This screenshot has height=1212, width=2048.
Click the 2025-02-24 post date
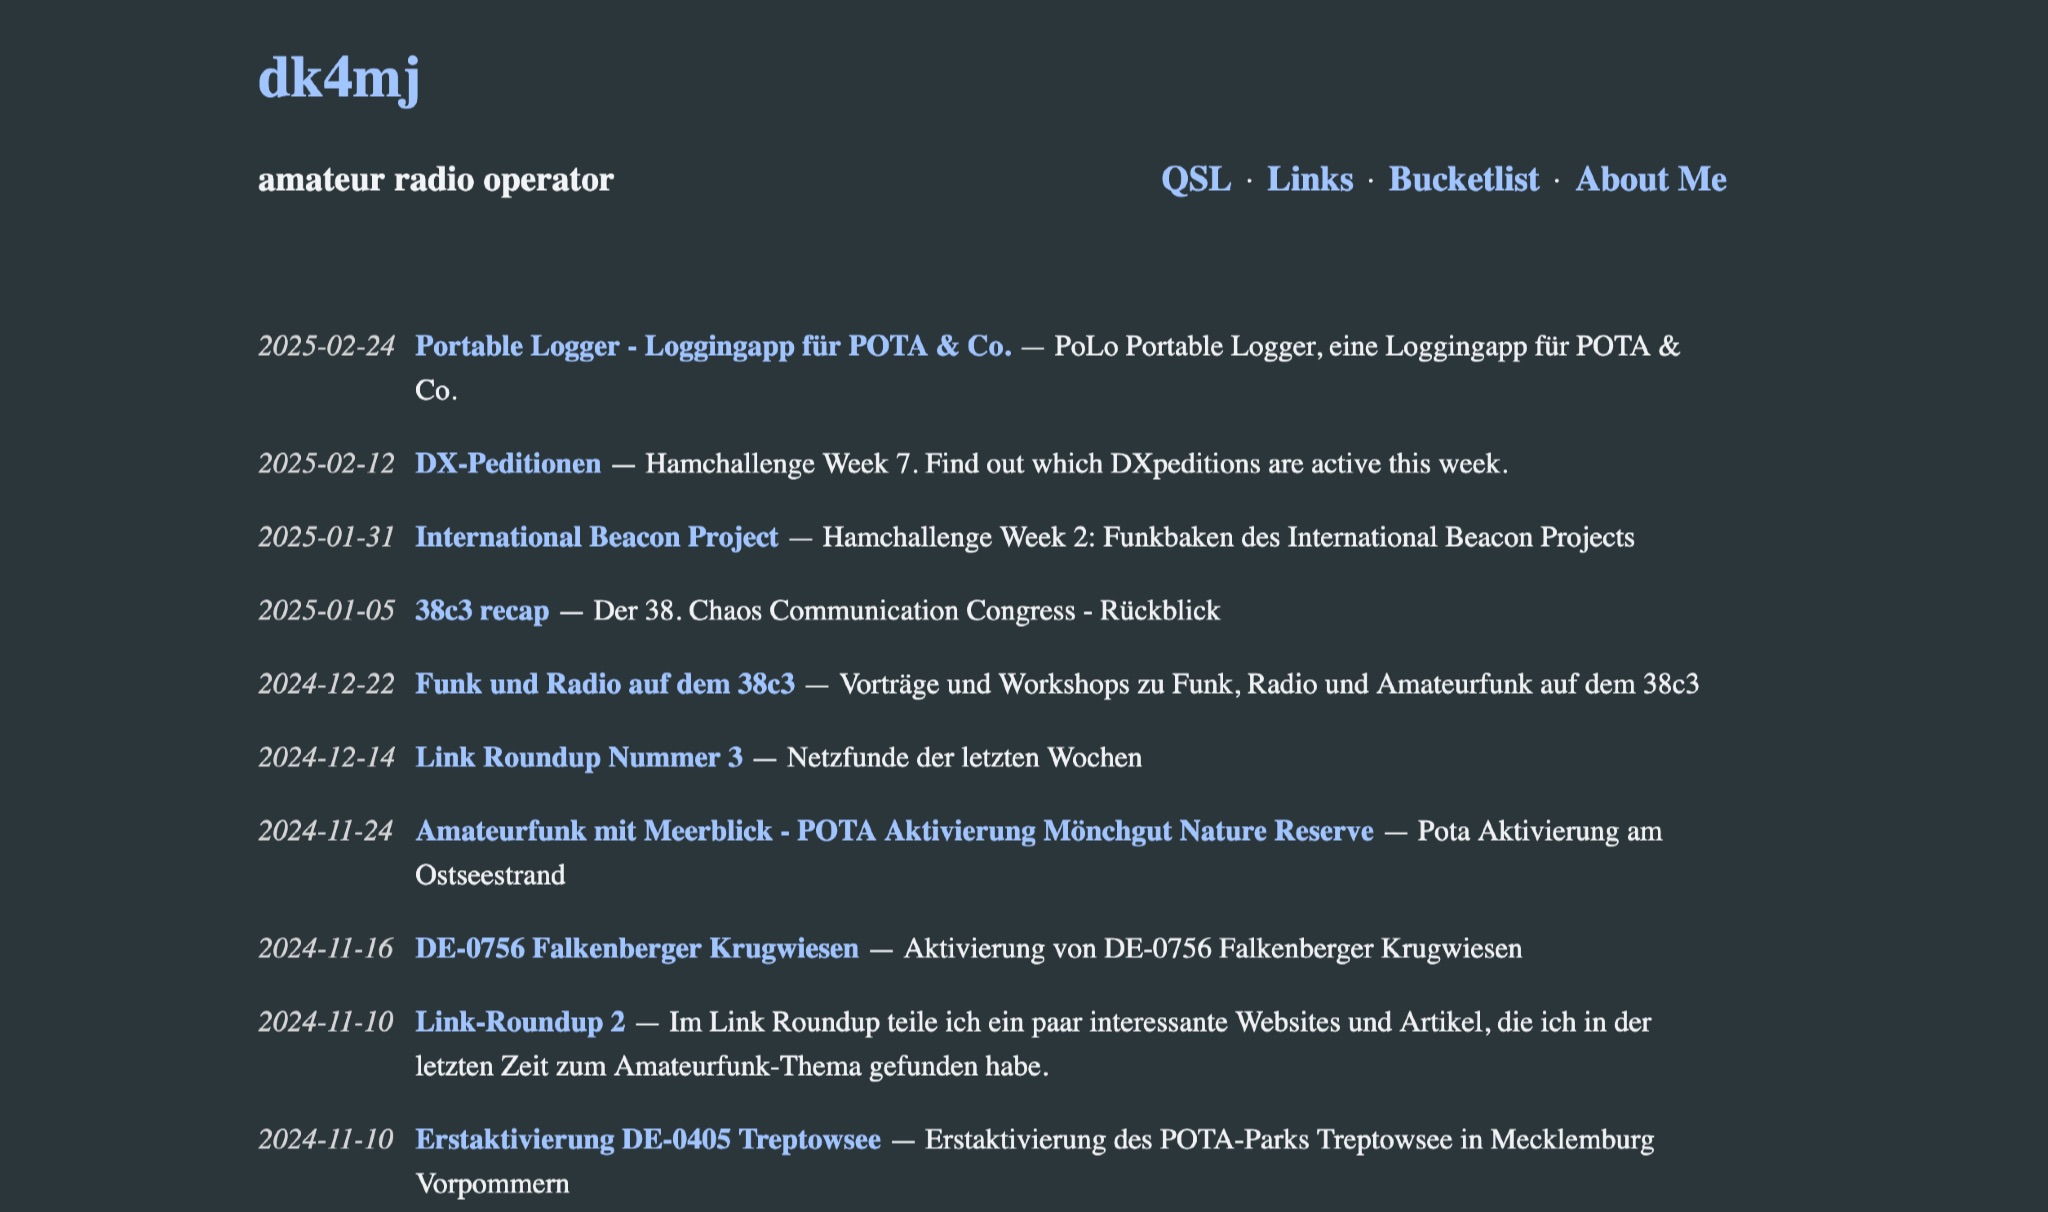tap(326, 346)
